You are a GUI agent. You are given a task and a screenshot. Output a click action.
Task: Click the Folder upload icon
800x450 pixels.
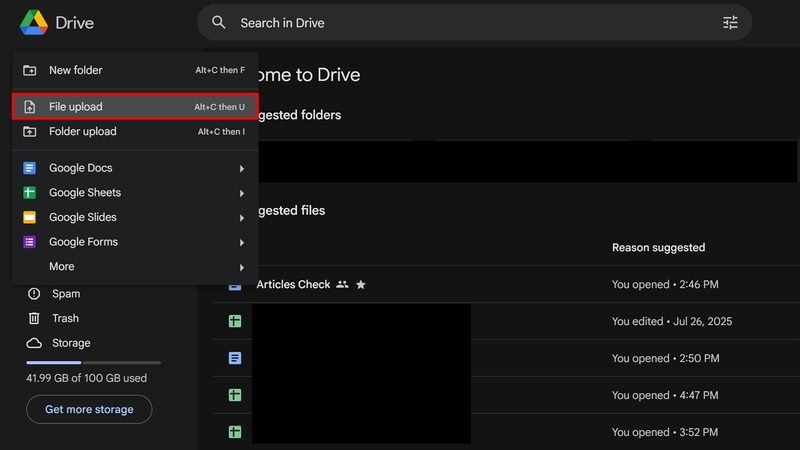pyautogui.click(x=30, y=132)
